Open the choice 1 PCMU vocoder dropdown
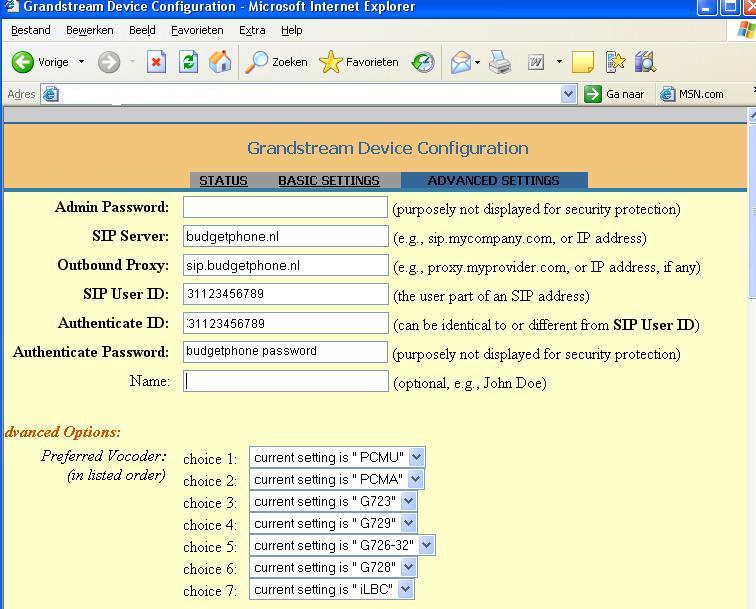The height and width of the screenshot is (609, 756). [x=337, y=457]
